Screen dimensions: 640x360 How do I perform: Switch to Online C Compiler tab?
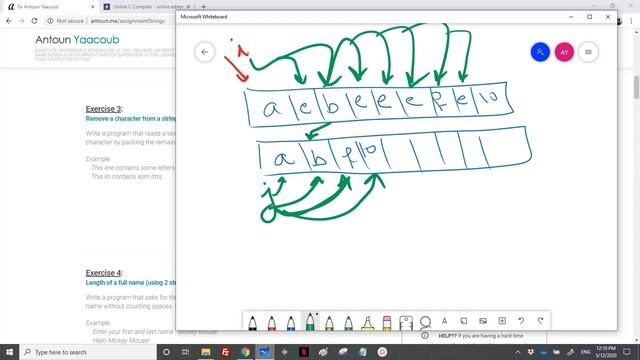[147, 7]
